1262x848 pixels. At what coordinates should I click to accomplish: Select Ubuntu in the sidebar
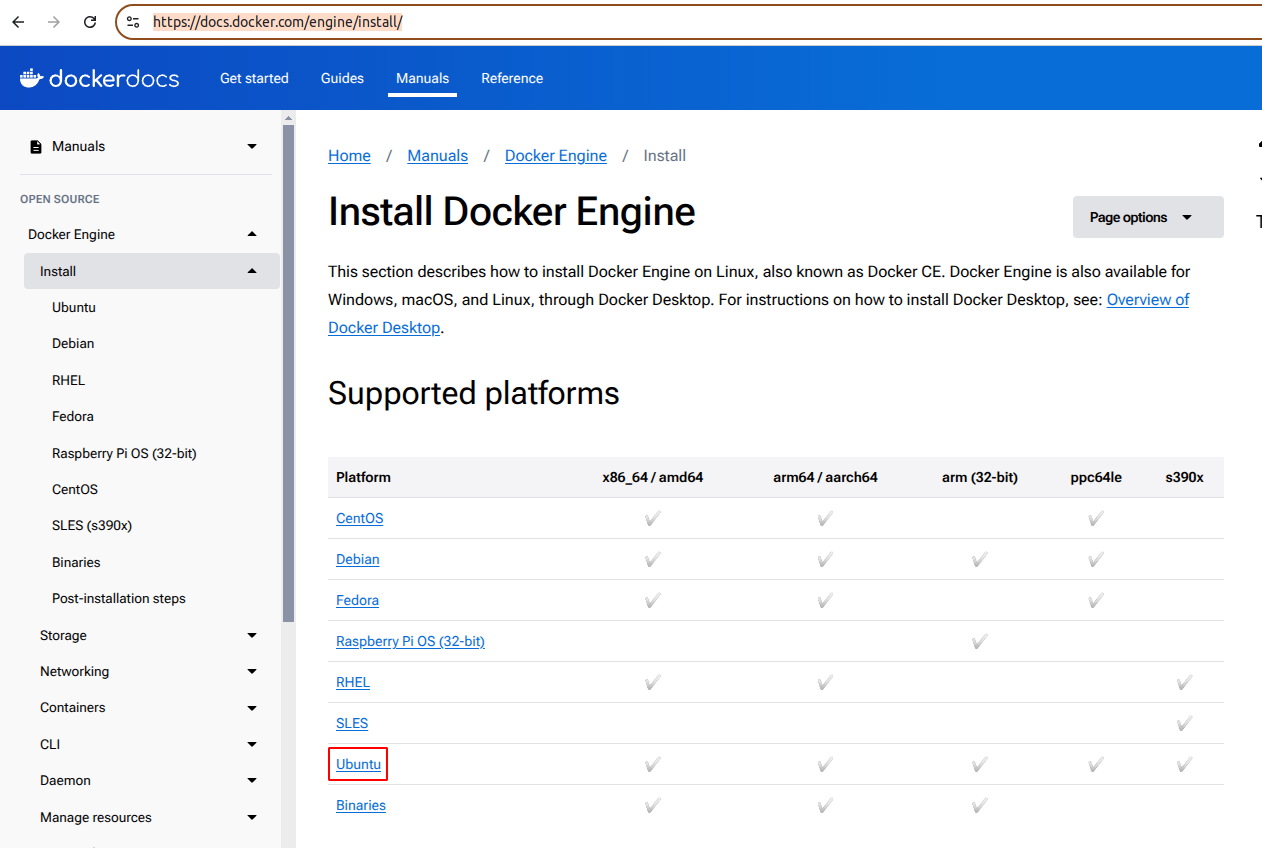74,307
